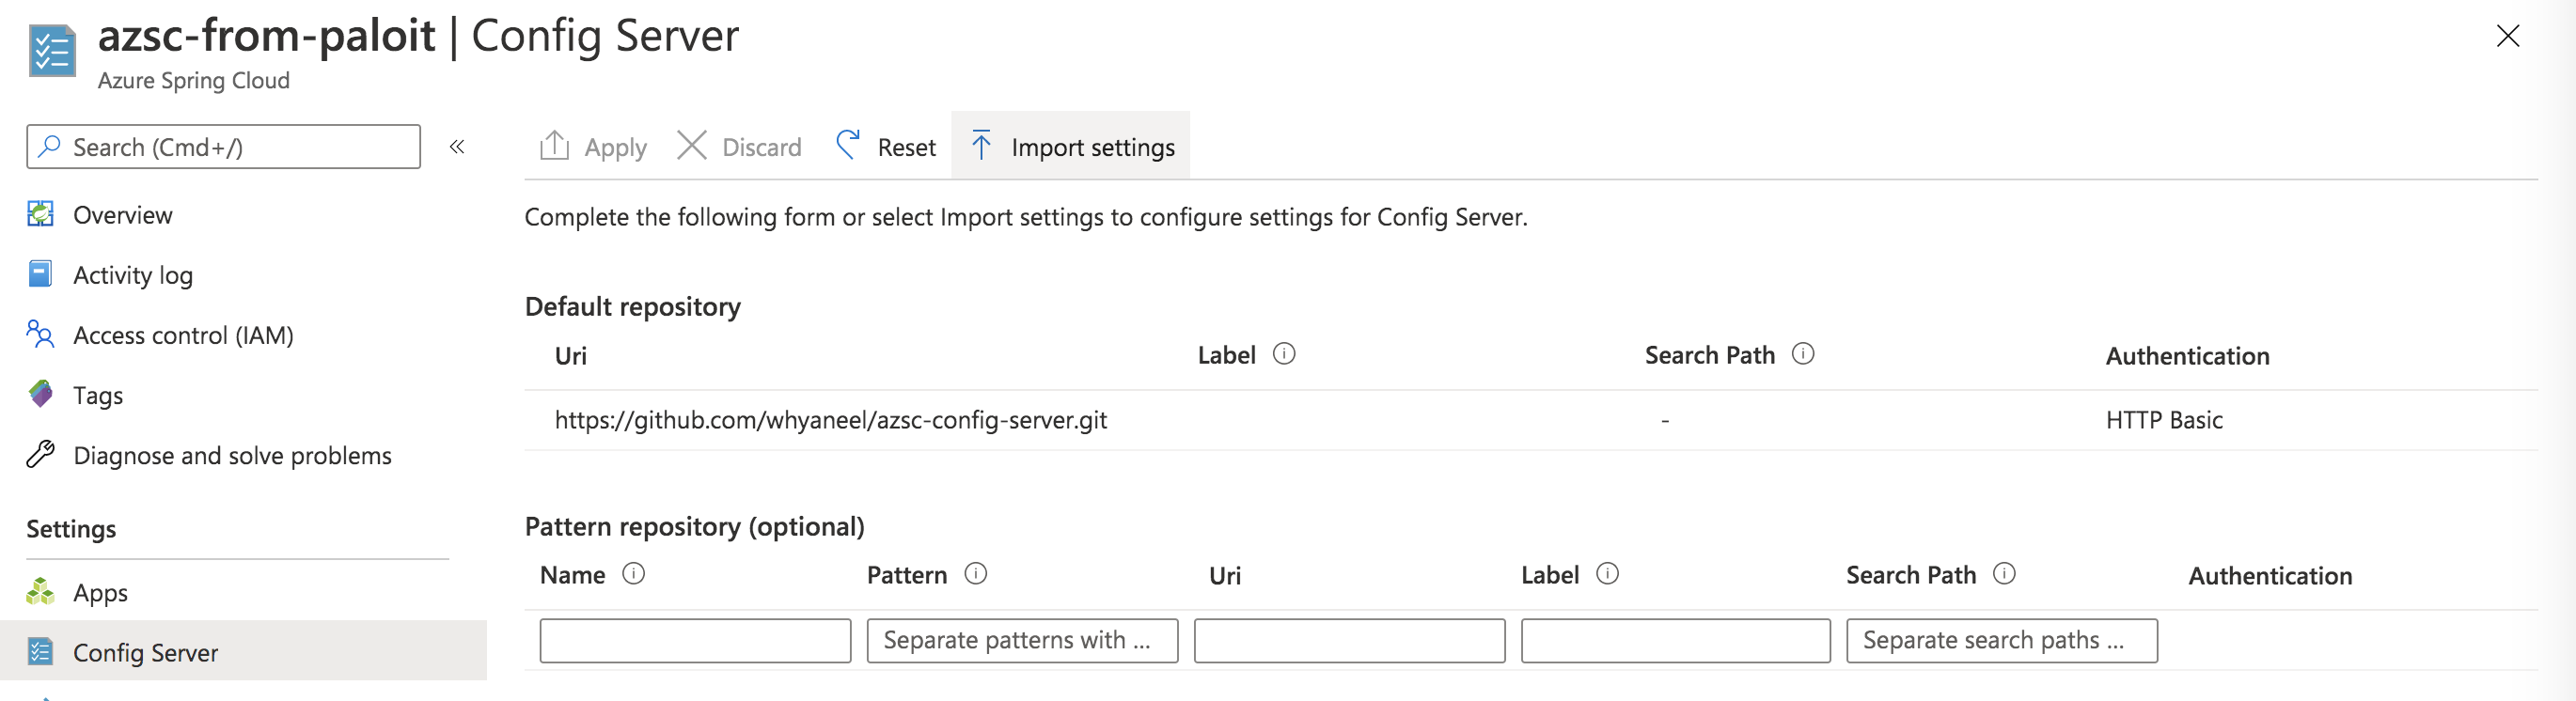This screenshot has height=701, width=2576.
Task: Select Config Server in sidebar
Action: click(x=145, y=652)
